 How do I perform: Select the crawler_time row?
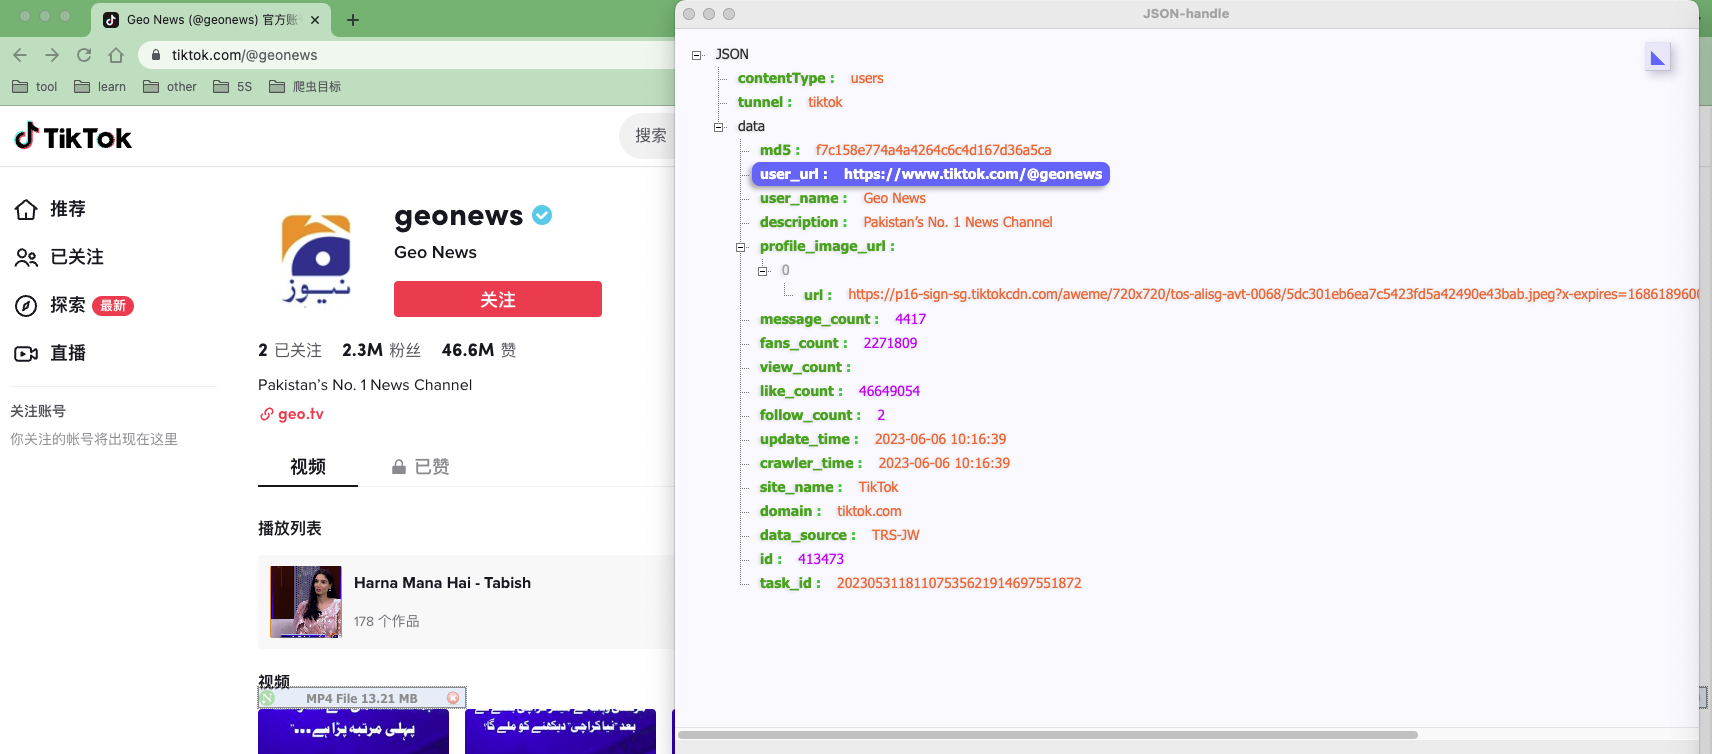coord(885,463)
